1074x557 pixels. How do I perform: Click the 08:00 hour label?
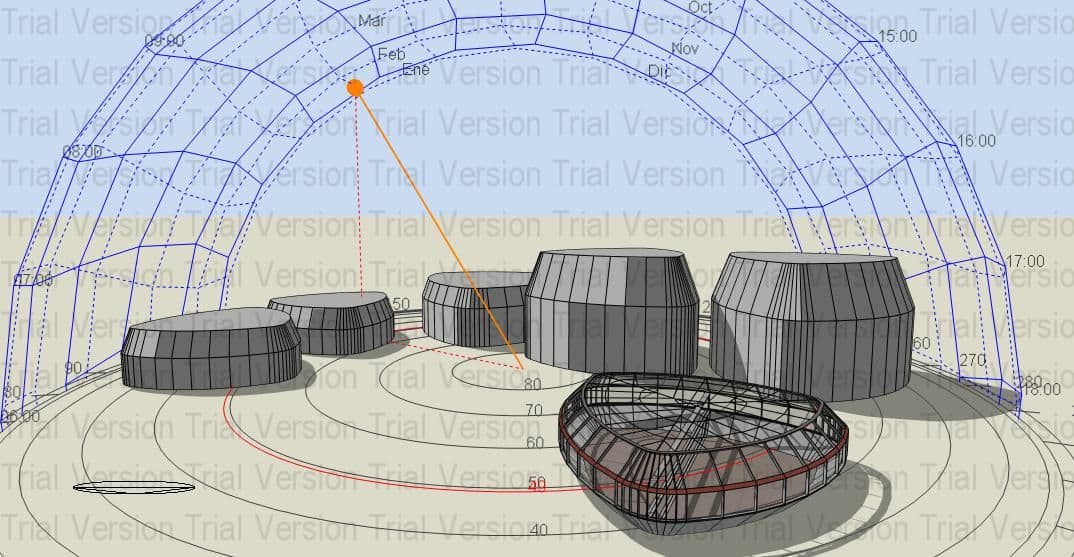(x=82, y=152)
